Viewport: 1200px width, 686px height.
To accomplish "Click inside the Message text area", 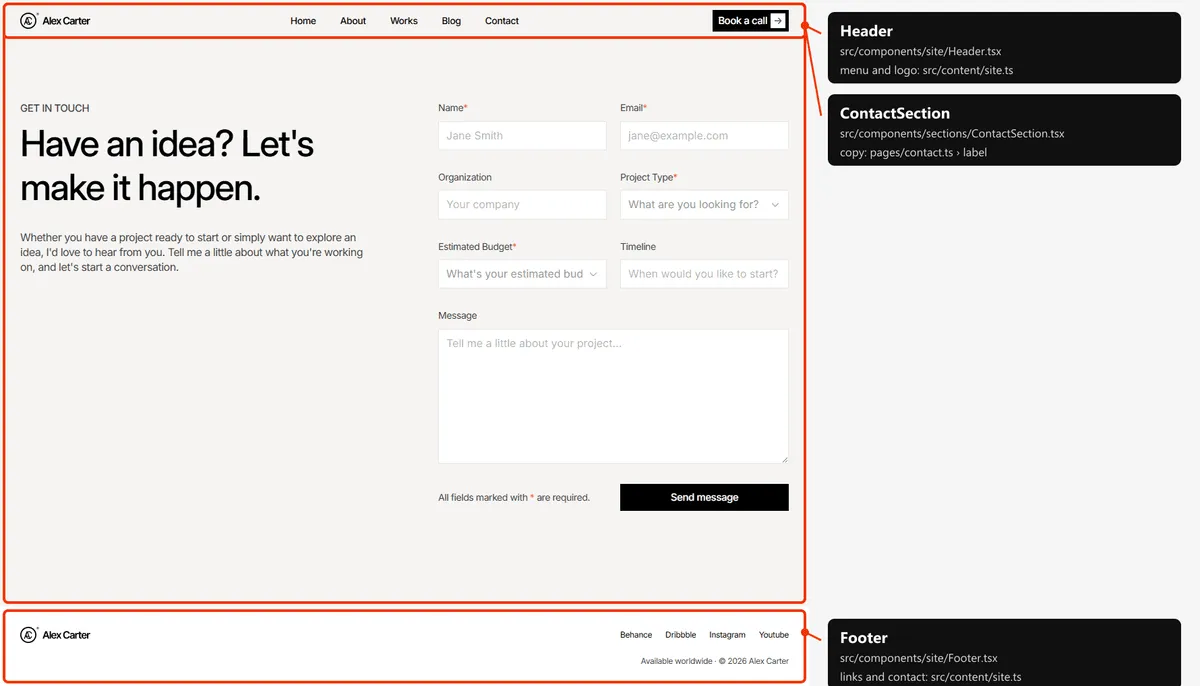I will [x=613, y=396].
